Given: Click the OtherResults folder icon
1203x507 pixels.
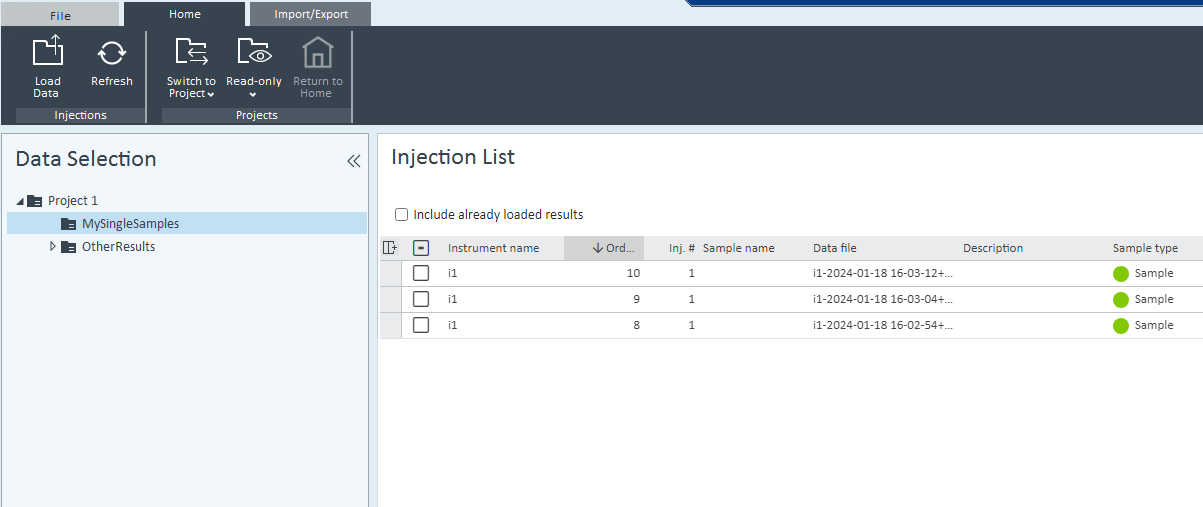Looking at the screenshot, I should point(68,247).
